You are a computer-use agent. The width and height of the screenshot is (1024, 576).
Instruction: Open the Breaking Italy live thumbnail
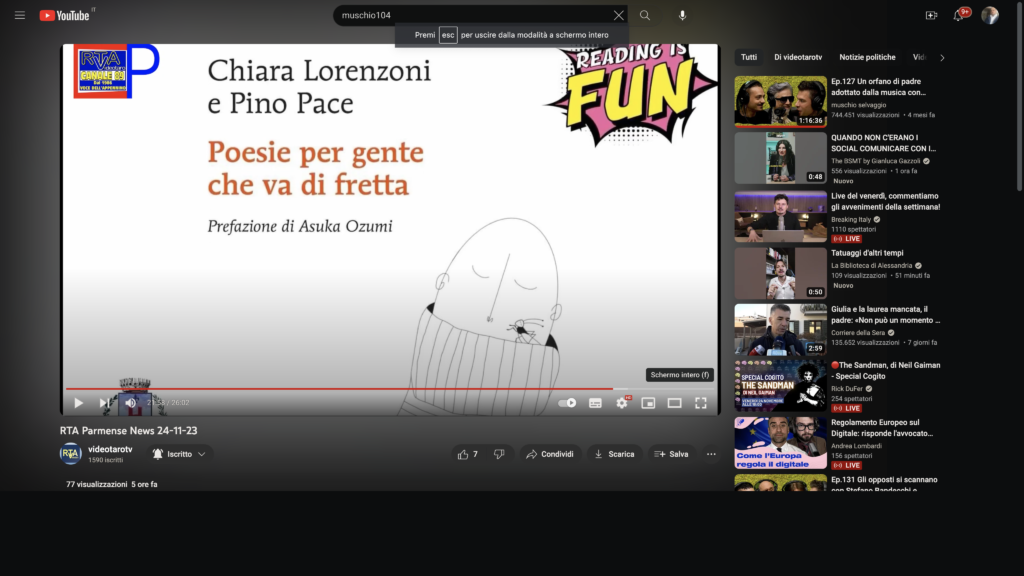(x=780, y=216)
